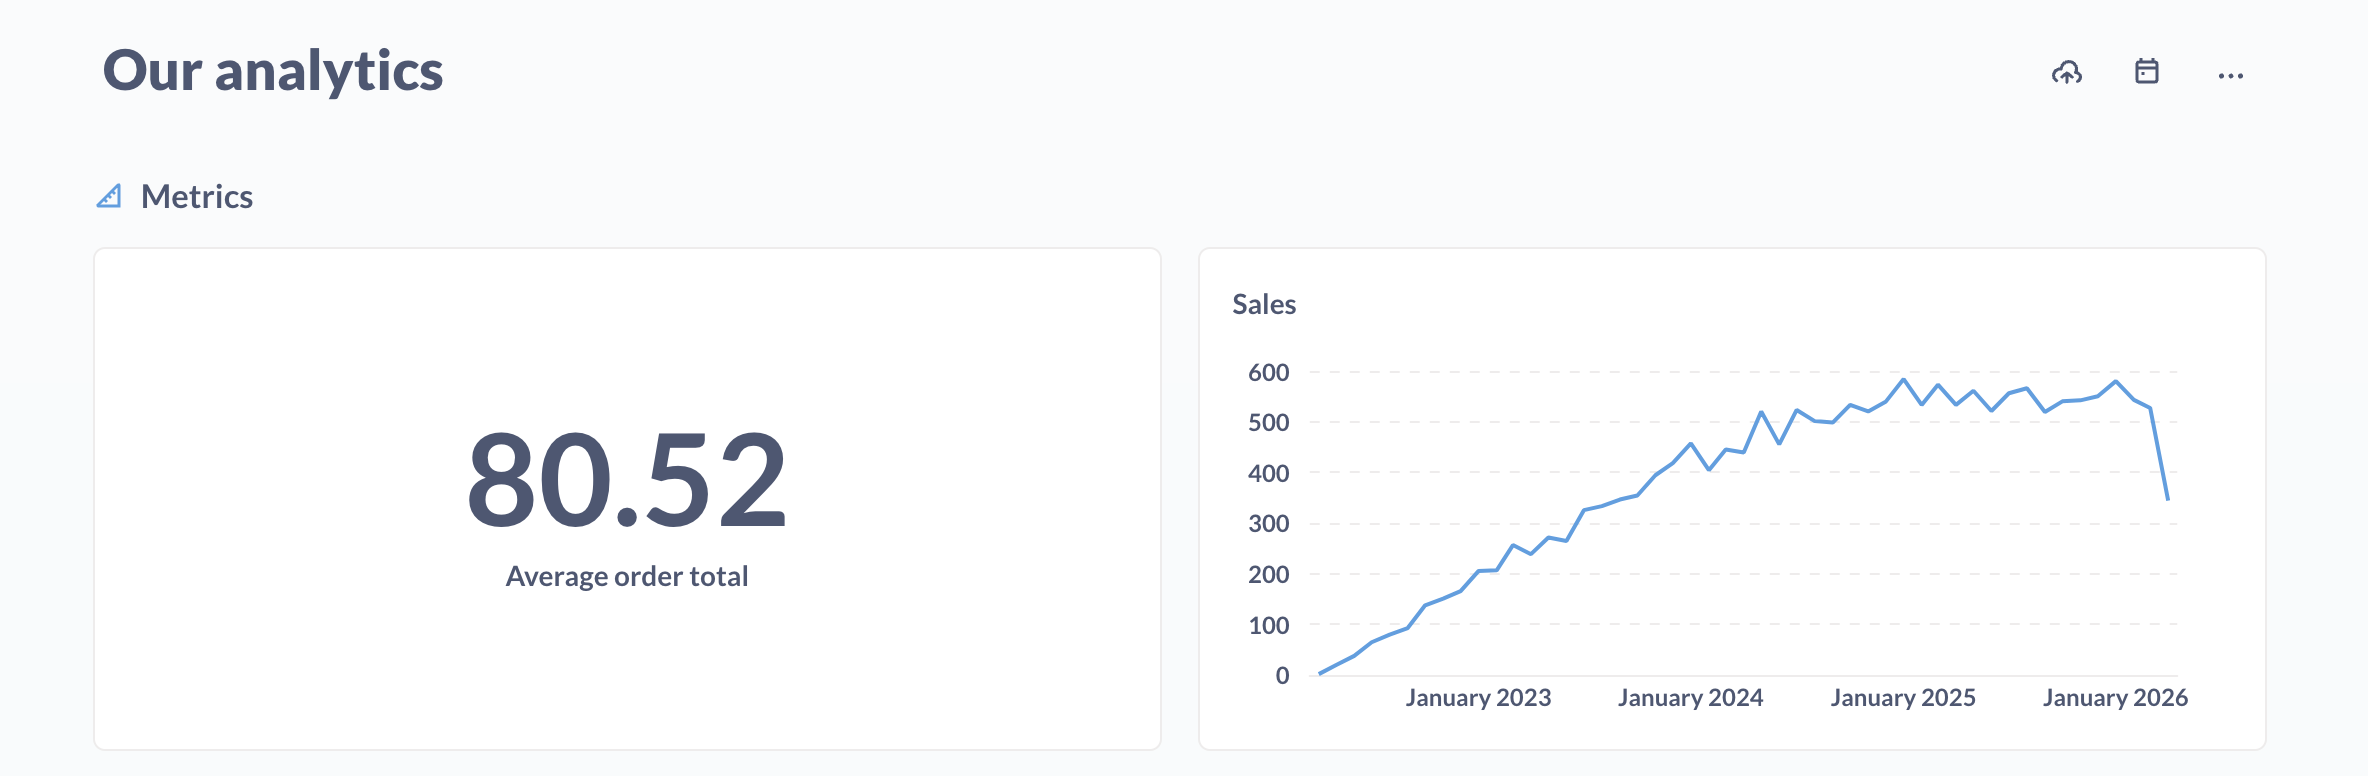Viewport: 2368px width, 776px height.
Task: Open the events calendar icon
Action: click(x=2146, y=72)
